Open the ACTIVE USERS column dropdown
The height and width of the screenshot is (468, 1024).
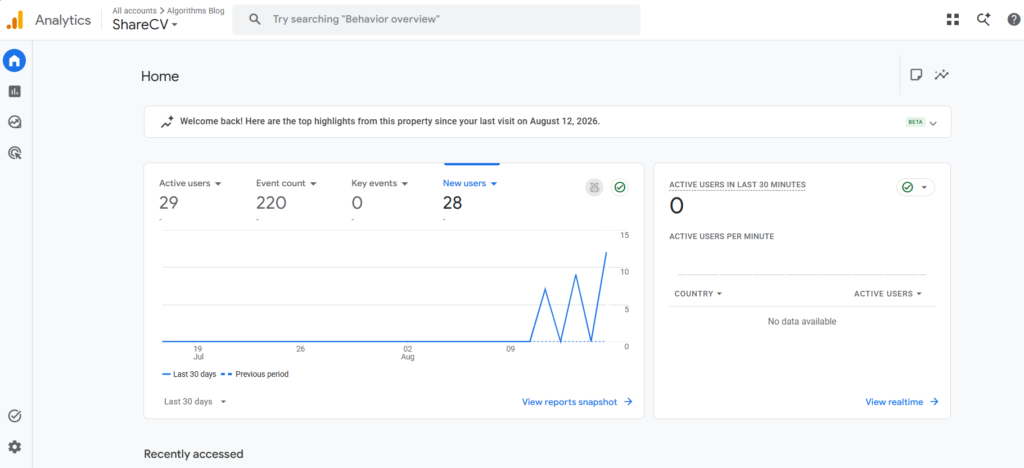(x=888, y=294)
